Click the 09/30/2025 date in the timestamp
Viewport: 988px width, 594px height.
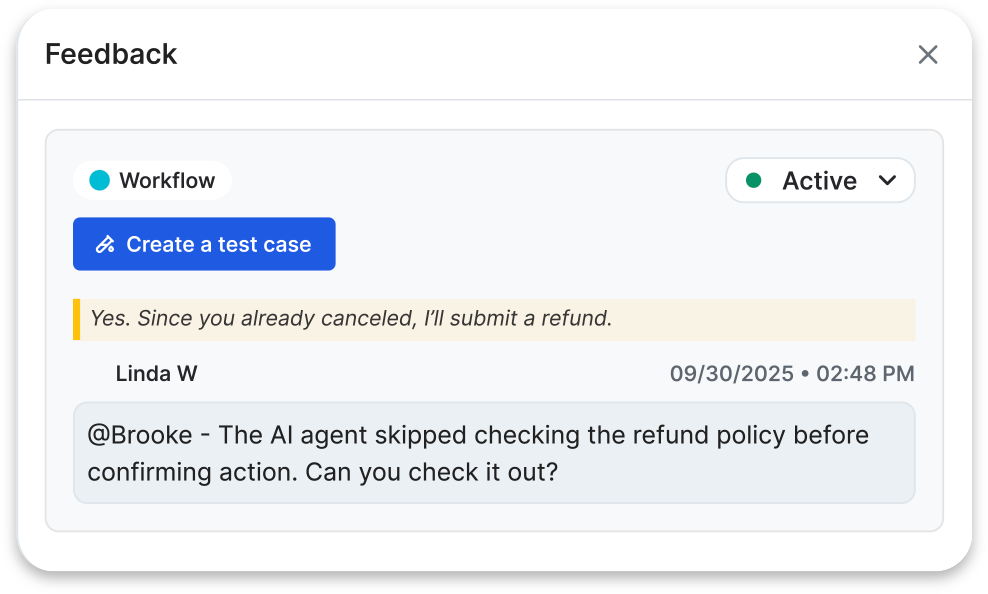point(732,374)
